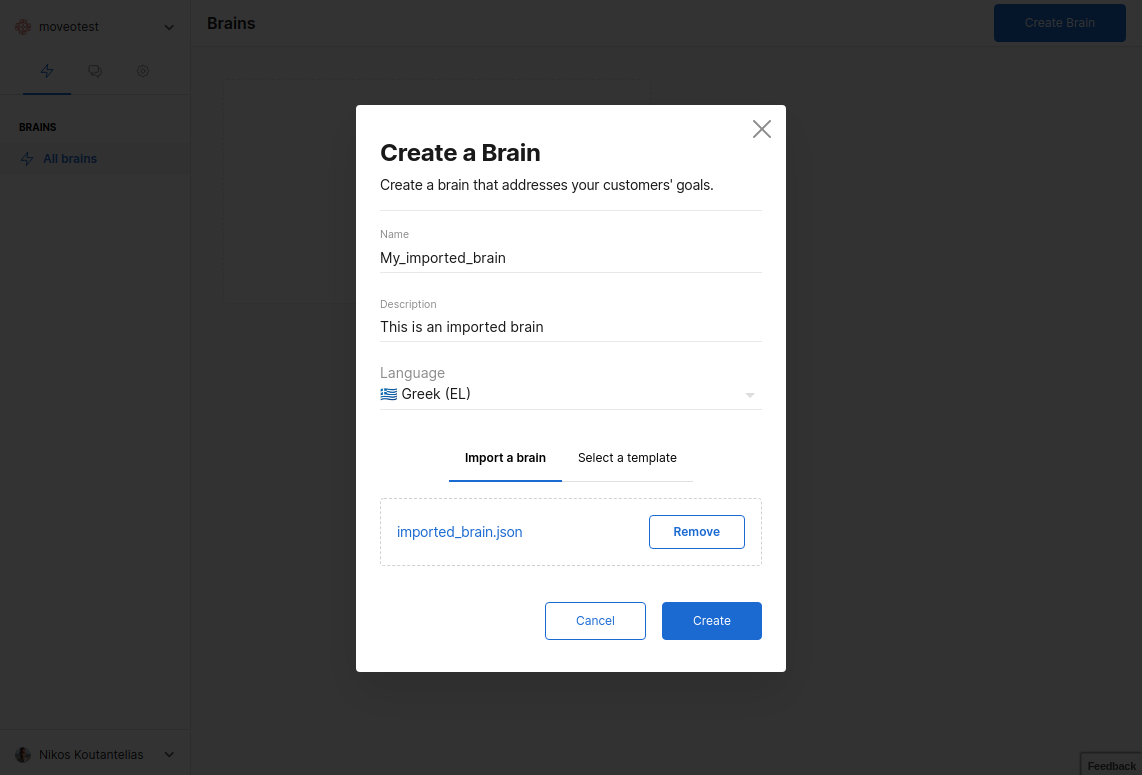Open the brains lightning icon tab in sidebar
This screenshot has height=775, width=1142.
[47, 71]
